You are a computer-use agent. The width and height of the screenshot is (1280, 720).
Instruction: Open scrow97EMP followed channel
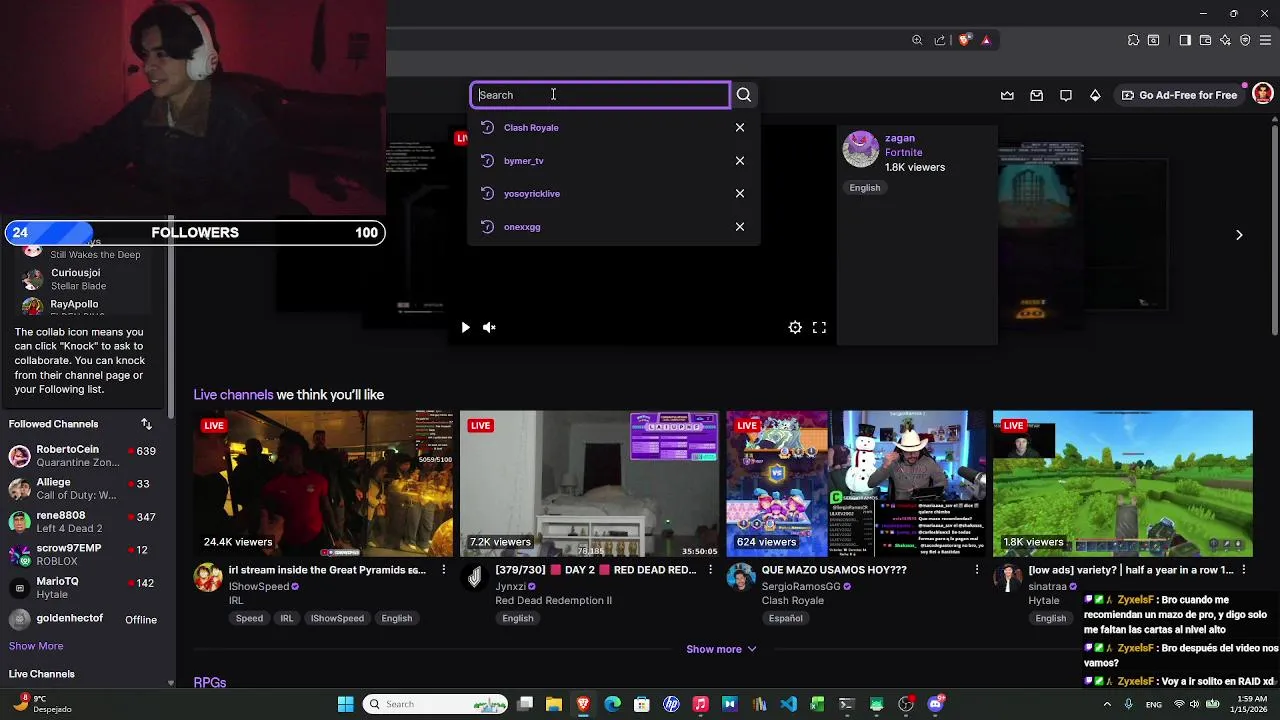coord(85,555)
